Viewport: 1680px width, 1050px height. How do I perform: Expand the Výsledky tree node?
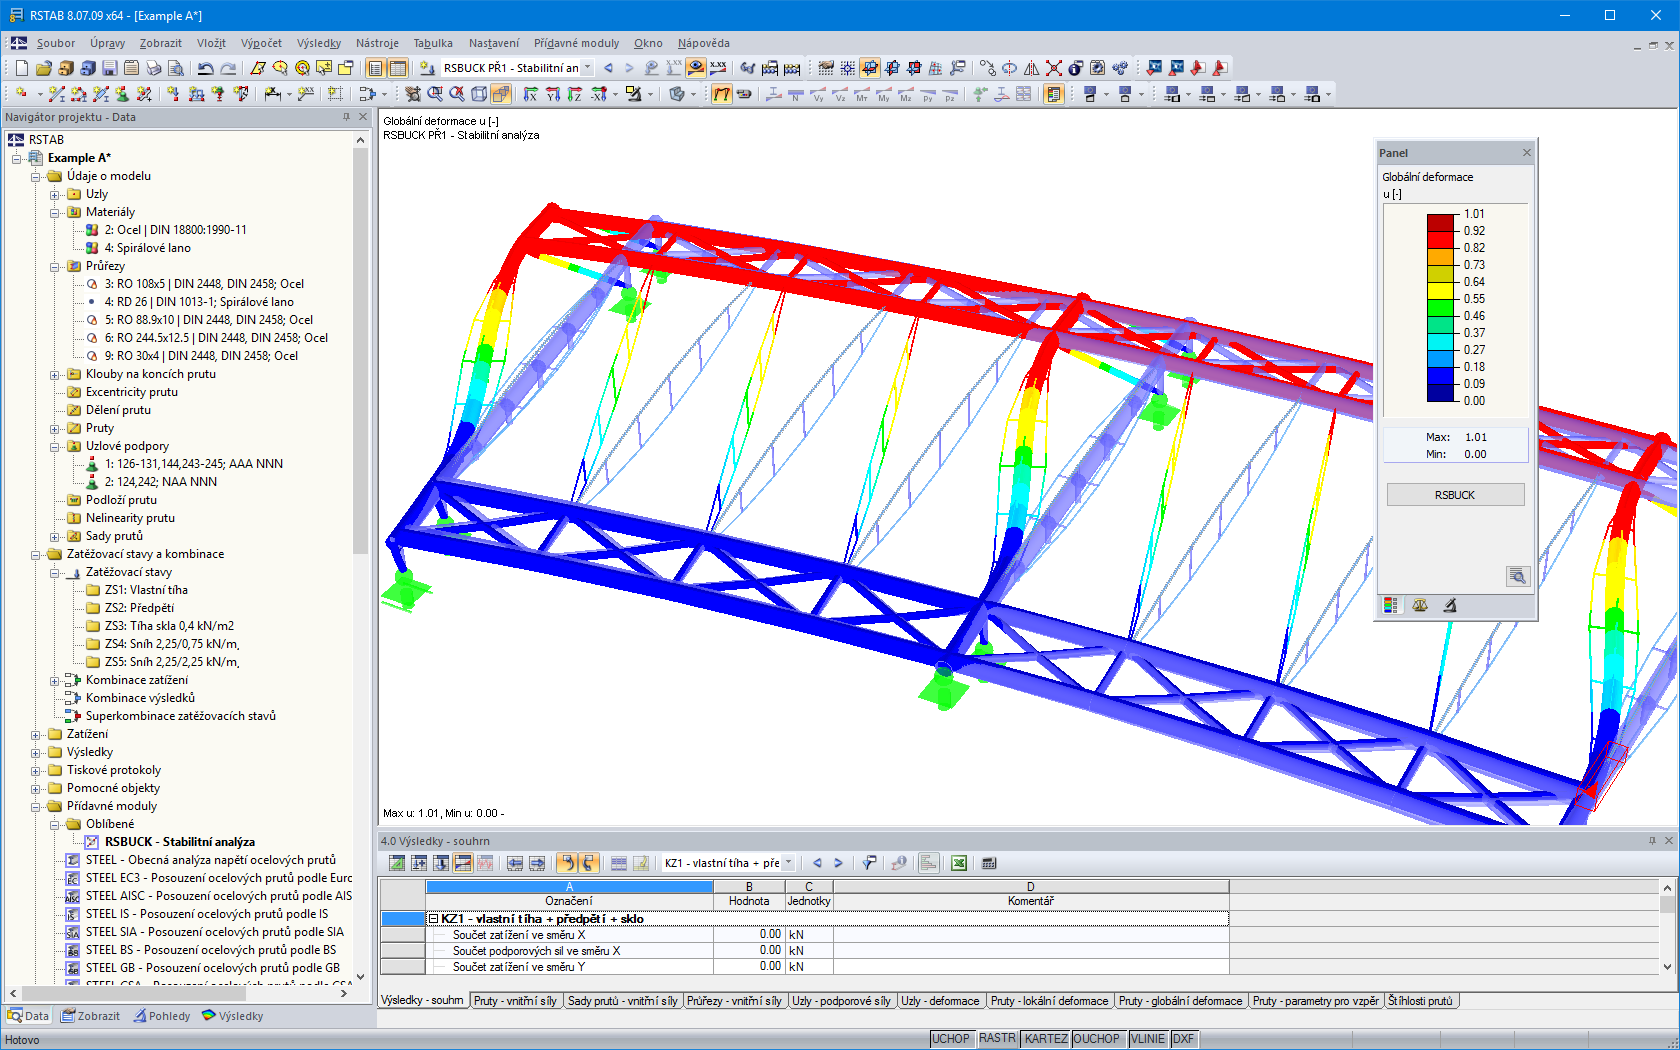pos(37,752)
